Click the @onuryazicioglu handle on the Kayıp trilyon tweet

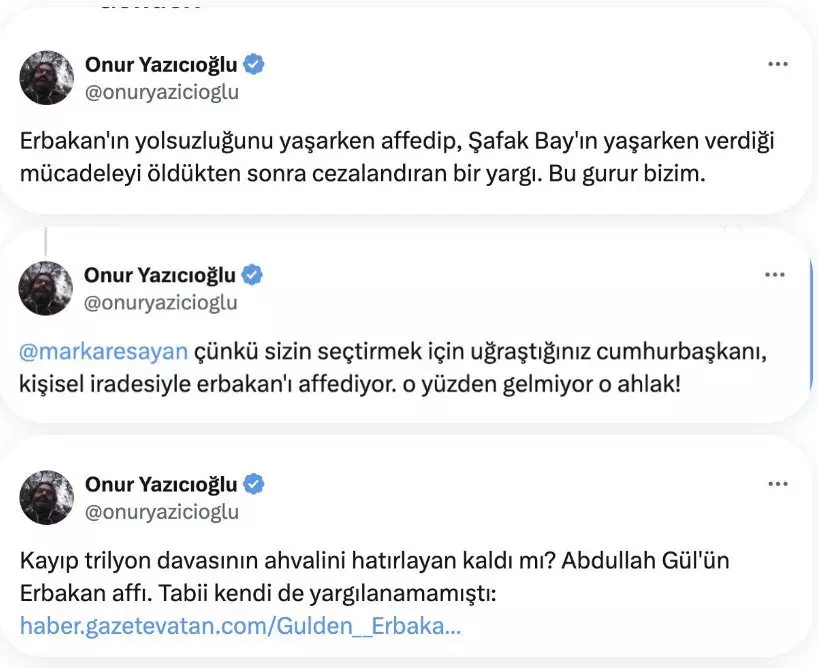(x=161, y=512)
